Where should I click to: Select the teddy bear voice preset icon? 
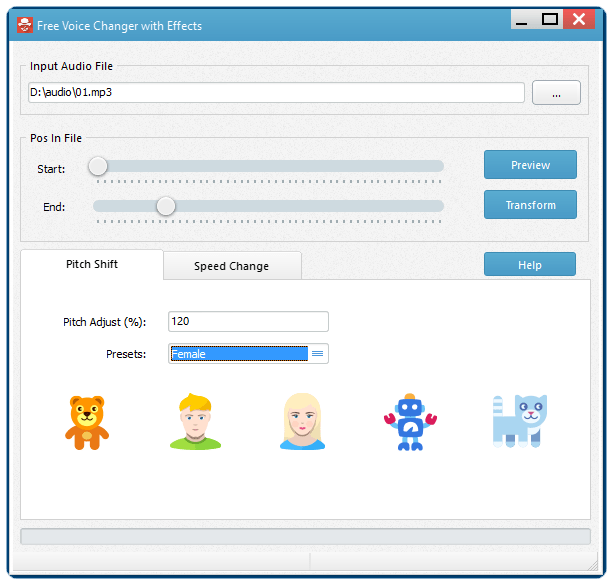[x=87, y=423]
